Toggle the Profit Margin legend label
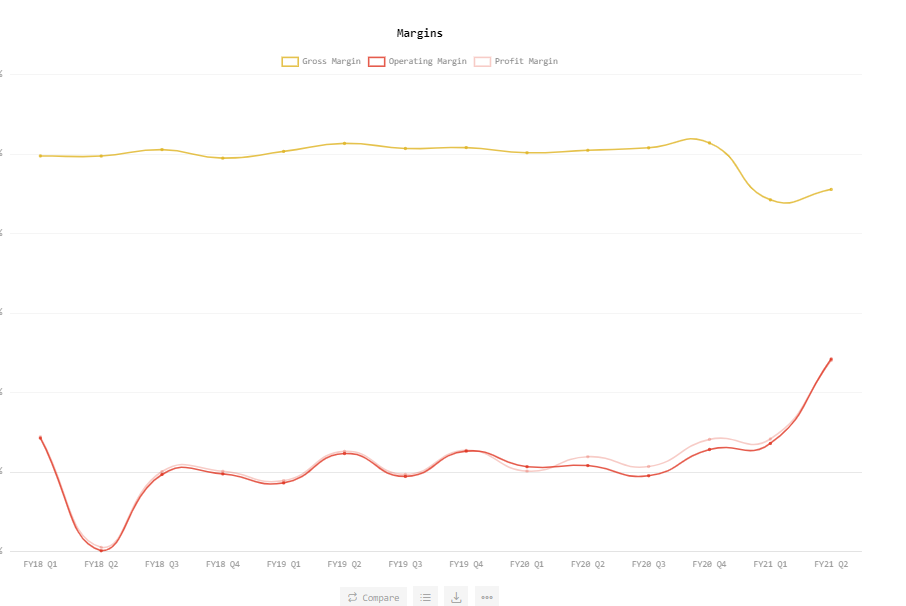Screen dimensions: 906x606 click(x=529, y=62)
